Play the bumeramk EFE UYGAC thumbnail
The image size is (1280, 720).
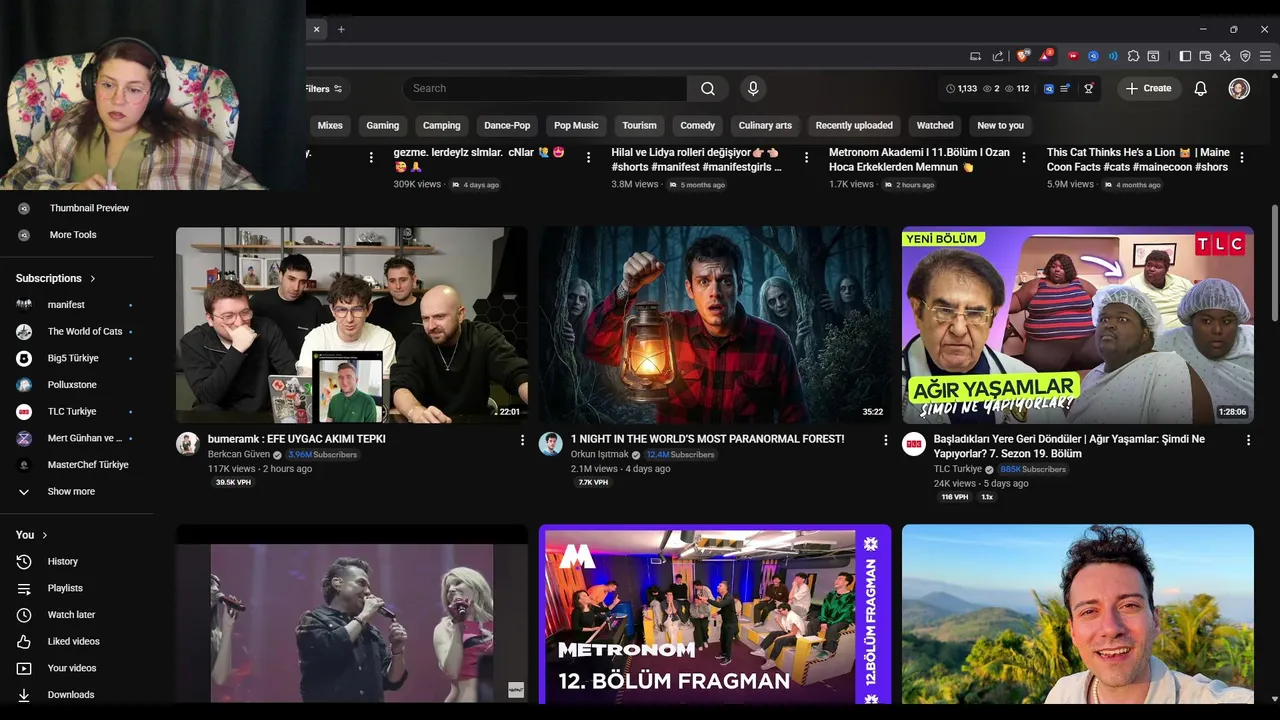point(352,325)
